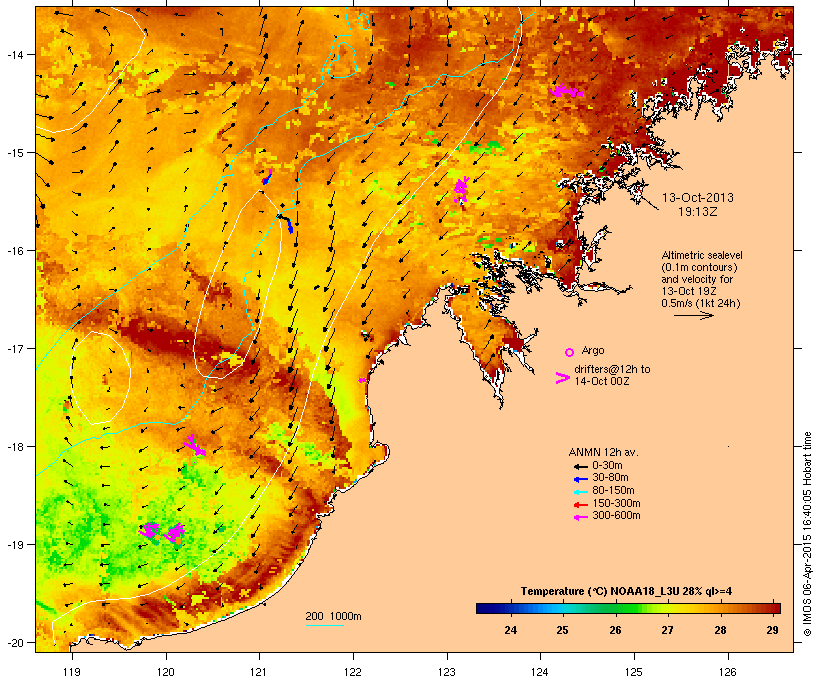Click the cyan 200 1000m isobath line sample

pos(324,625)
